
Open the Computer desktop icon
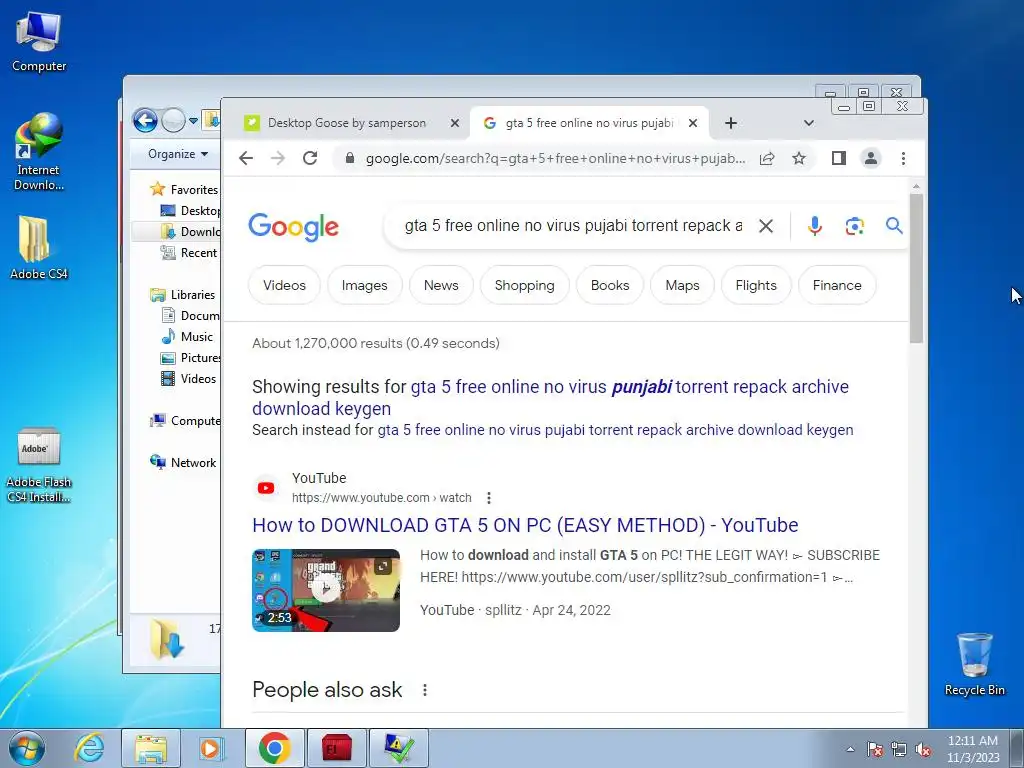click(39, 42)
